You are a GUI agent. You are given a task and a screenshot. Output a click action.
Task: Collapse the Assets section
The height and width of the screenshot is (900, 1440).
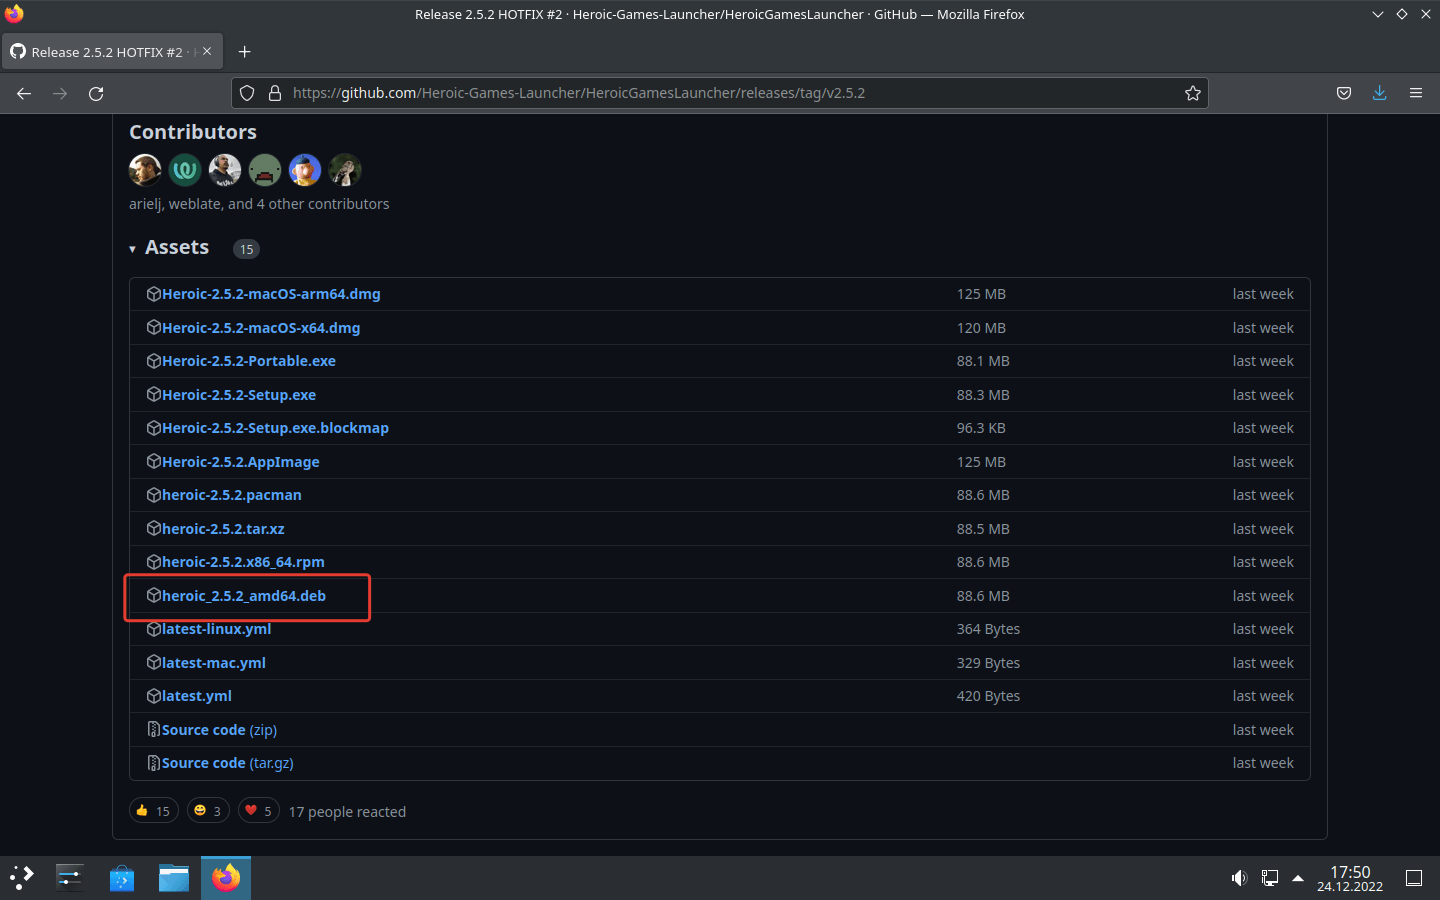pos(169,248)
